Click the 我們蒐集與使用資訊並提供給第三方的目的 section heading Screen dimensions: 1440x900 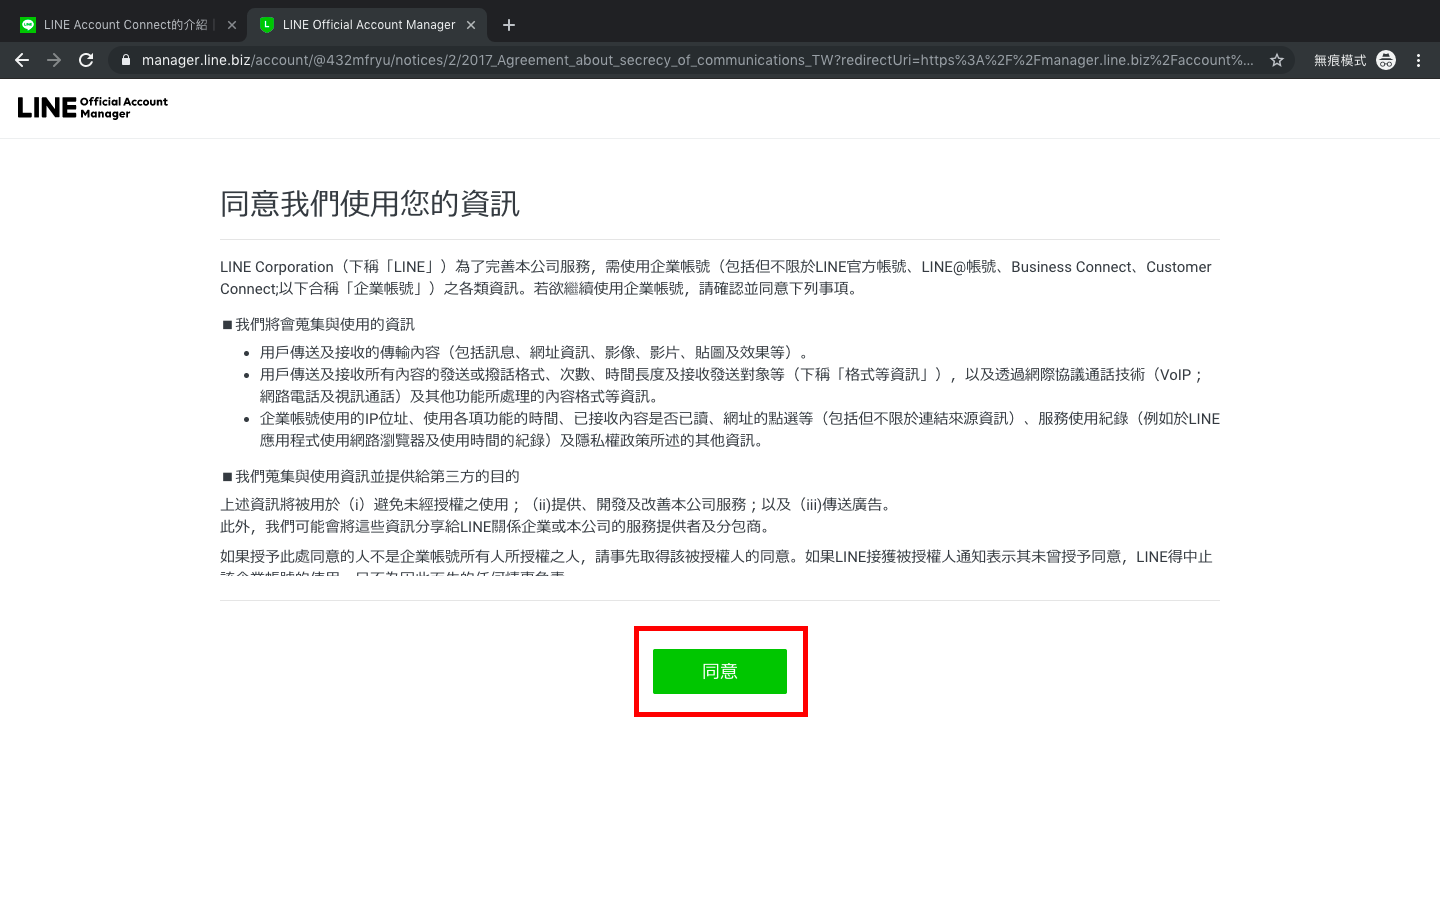pos(376,476)
